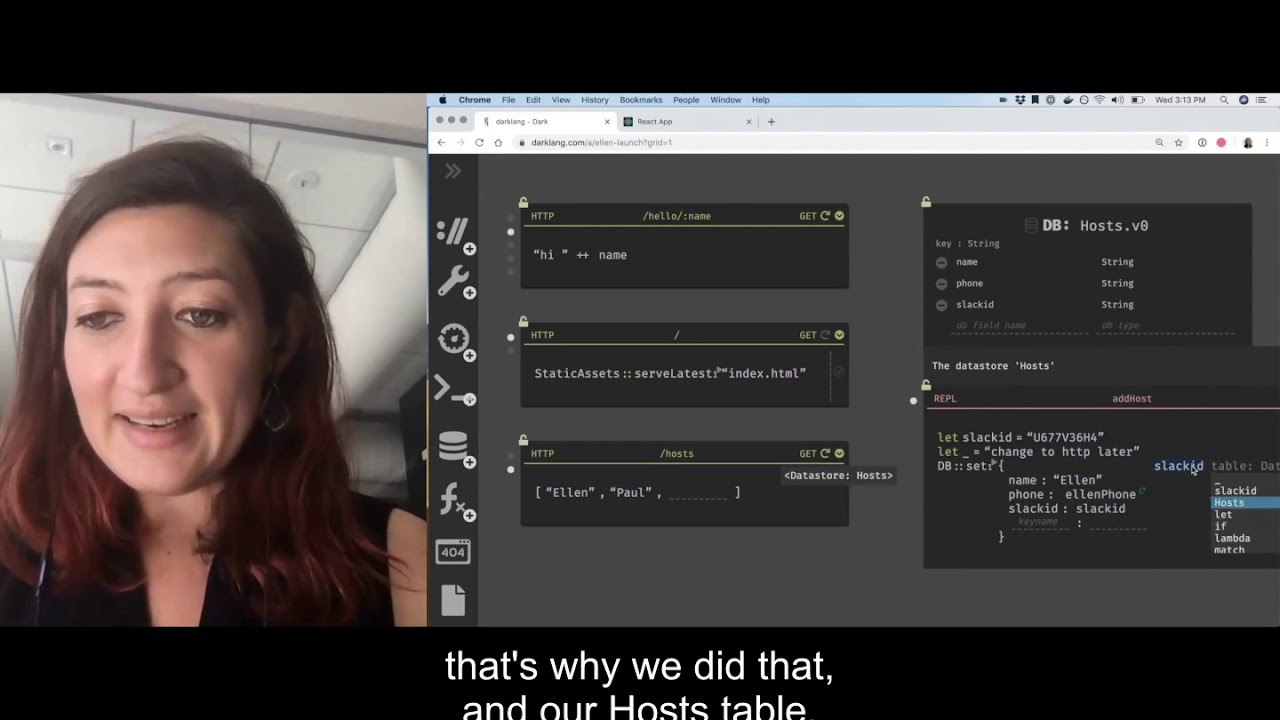Switch to darklang - Dark browser tab
This screenshot has height=720, width=1280.
pos(543,122)
